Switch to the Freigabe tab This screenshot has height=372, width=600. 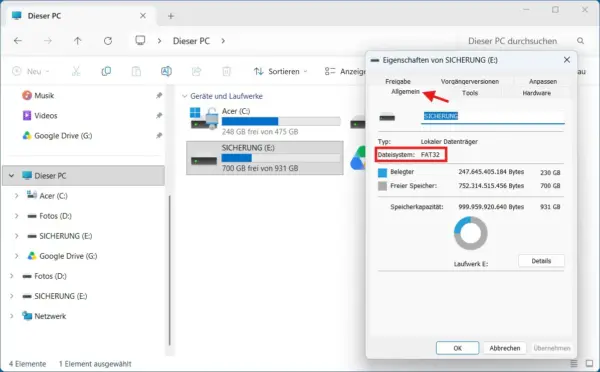(398, 81)
